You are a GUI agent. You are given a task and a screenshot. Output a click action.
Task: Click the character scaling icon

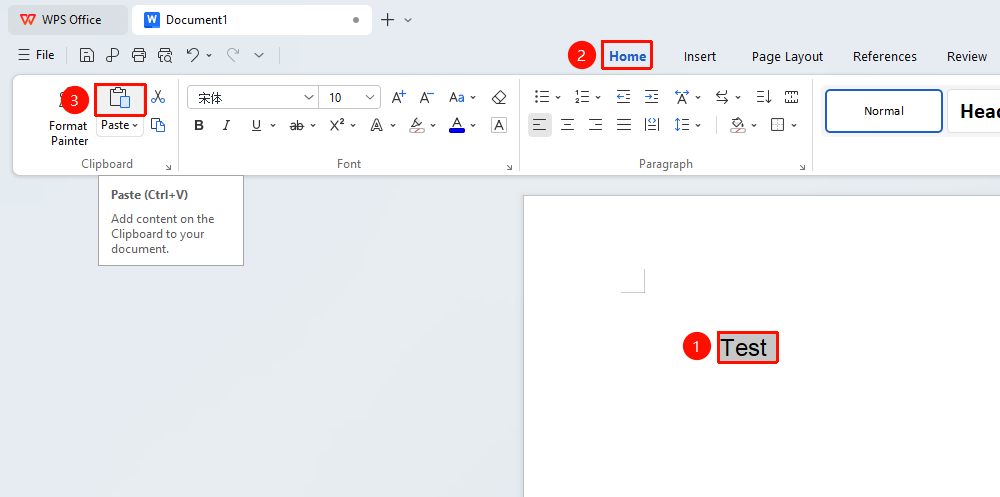682,97
